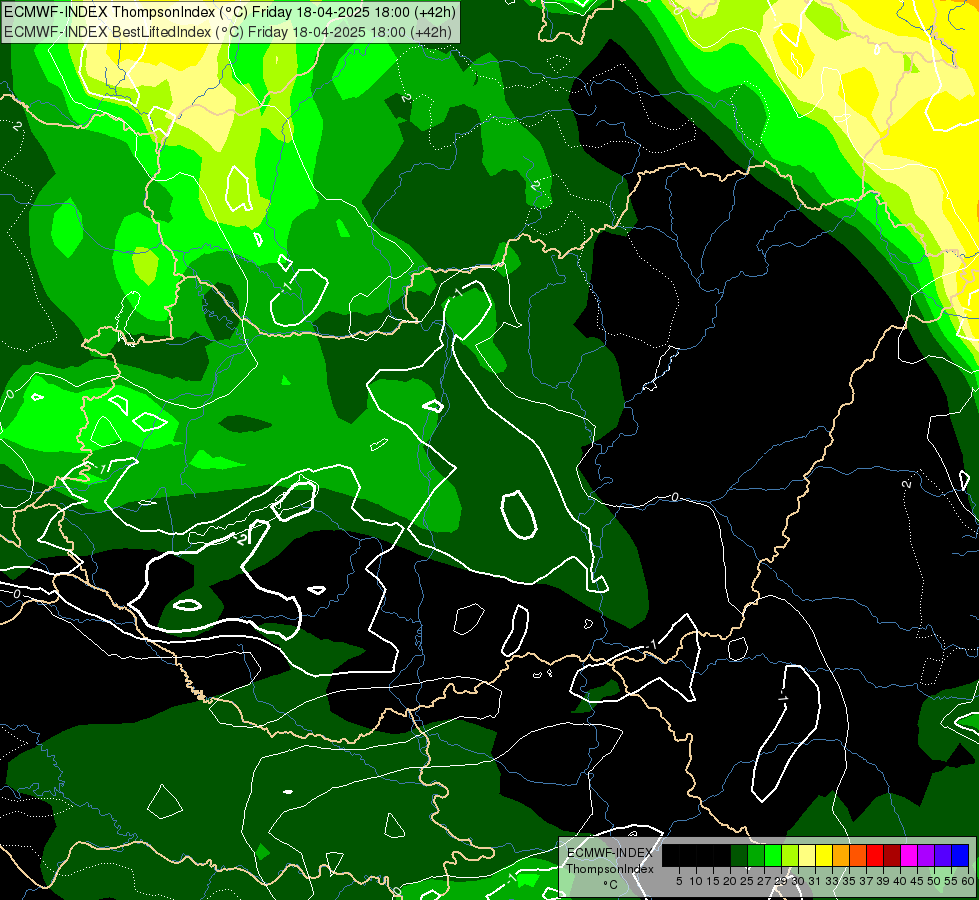Click the dark red 39–40 legend swatch

pyautogui.click(x=892, y=856)
